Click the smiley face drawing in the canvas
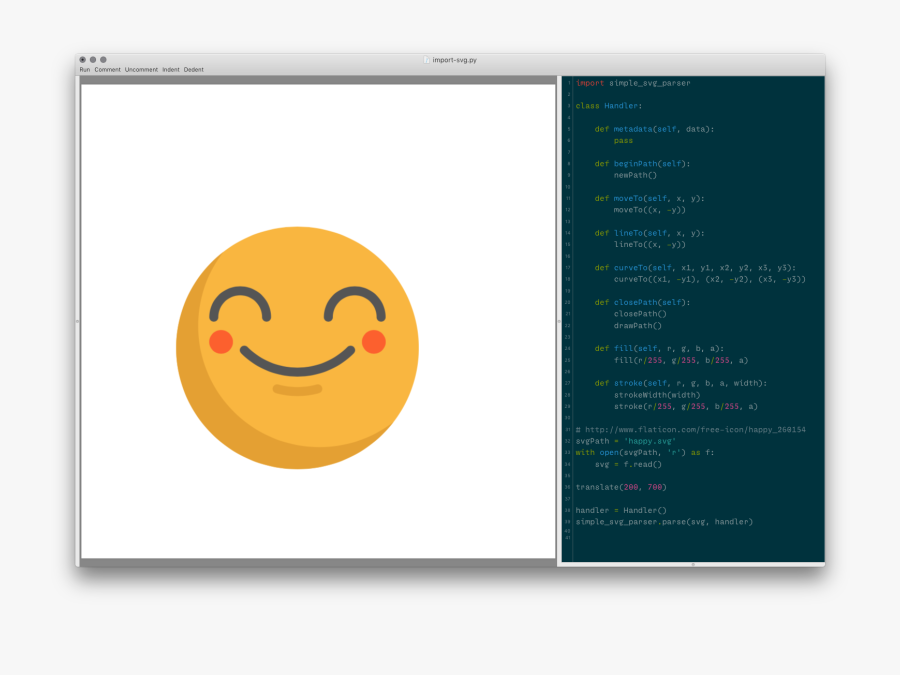Image resolution: width=900 pixels, height=675 pixels. (x=297, y=347)
